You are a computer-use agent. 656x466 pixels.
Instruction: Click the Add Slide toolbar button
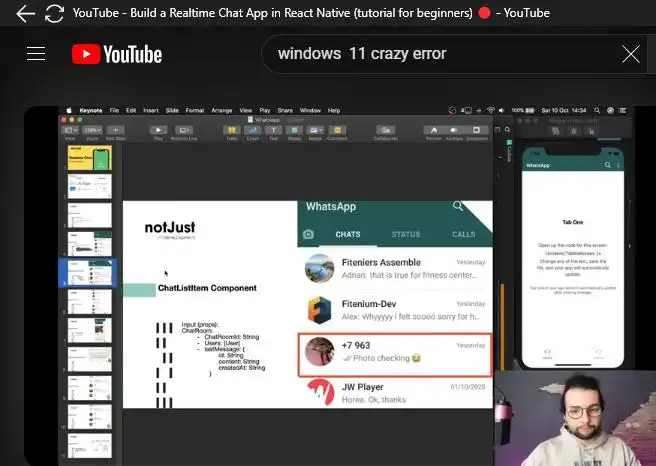116,130
